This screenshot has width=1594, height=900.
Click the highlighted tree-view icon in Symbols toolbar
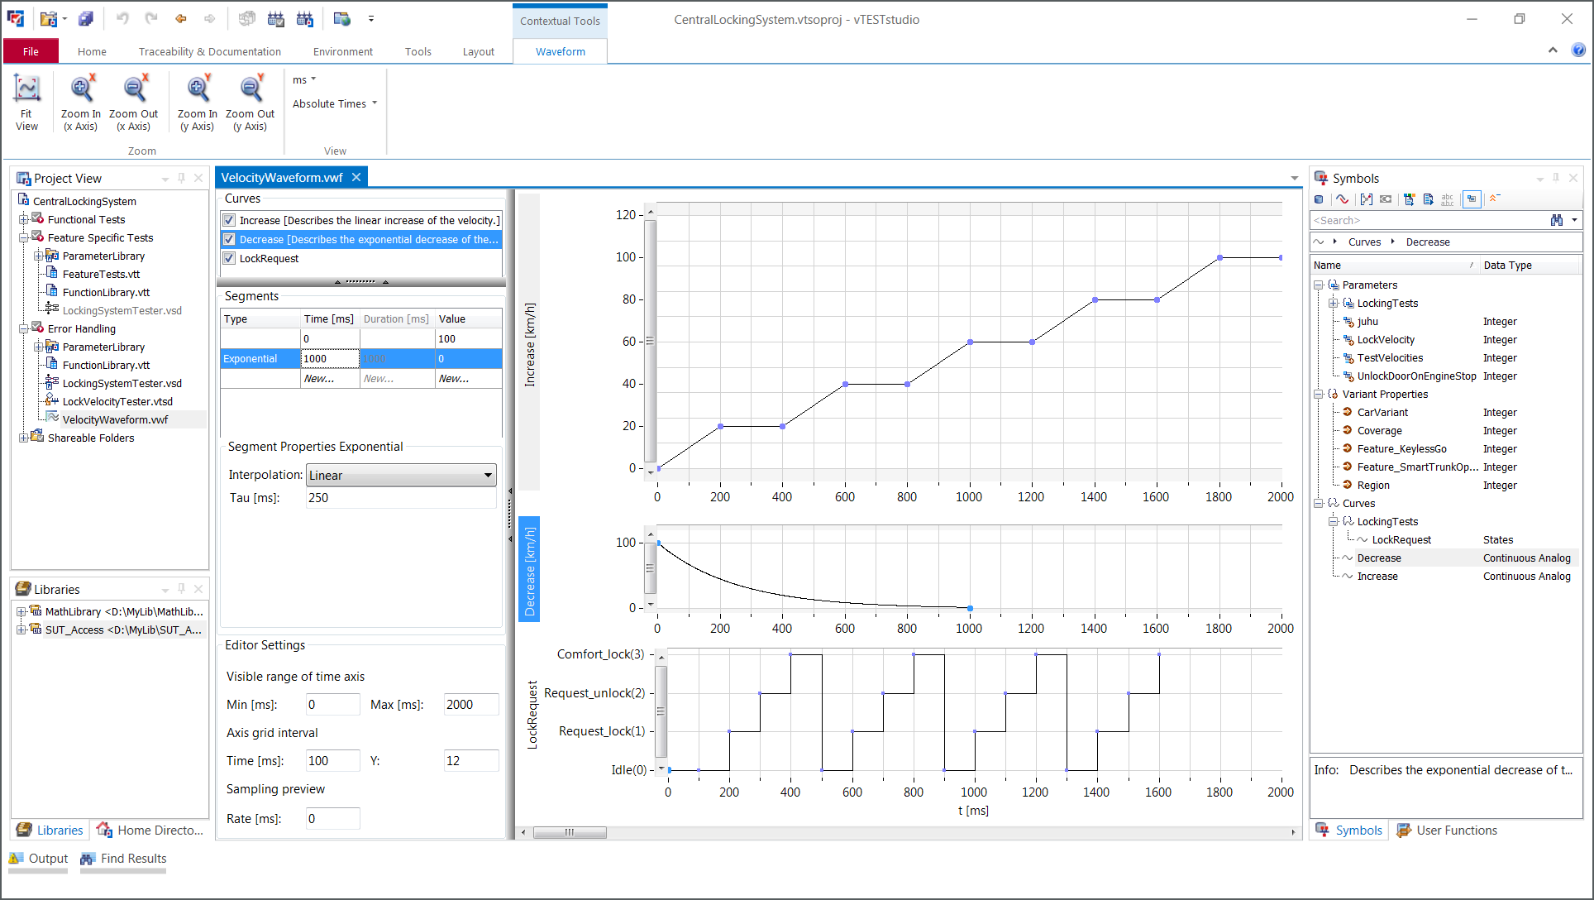tap(1472, 199)
